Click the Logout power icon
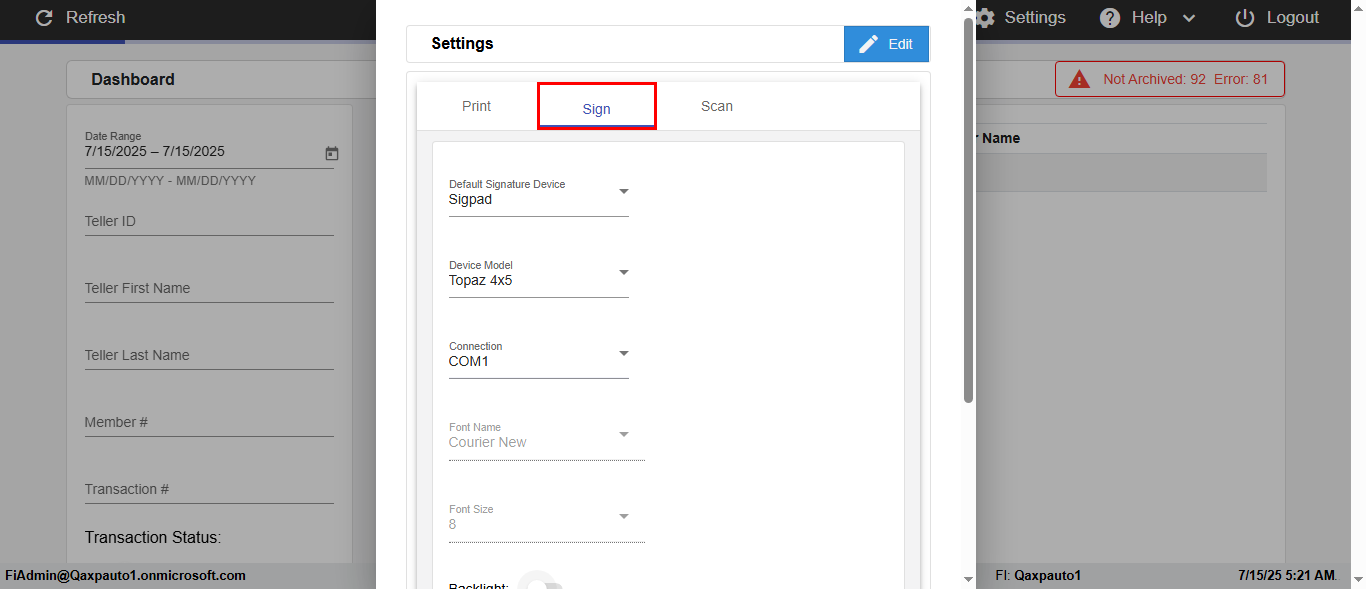This screenshot has height=589, width=1366. pos(1245,18)
